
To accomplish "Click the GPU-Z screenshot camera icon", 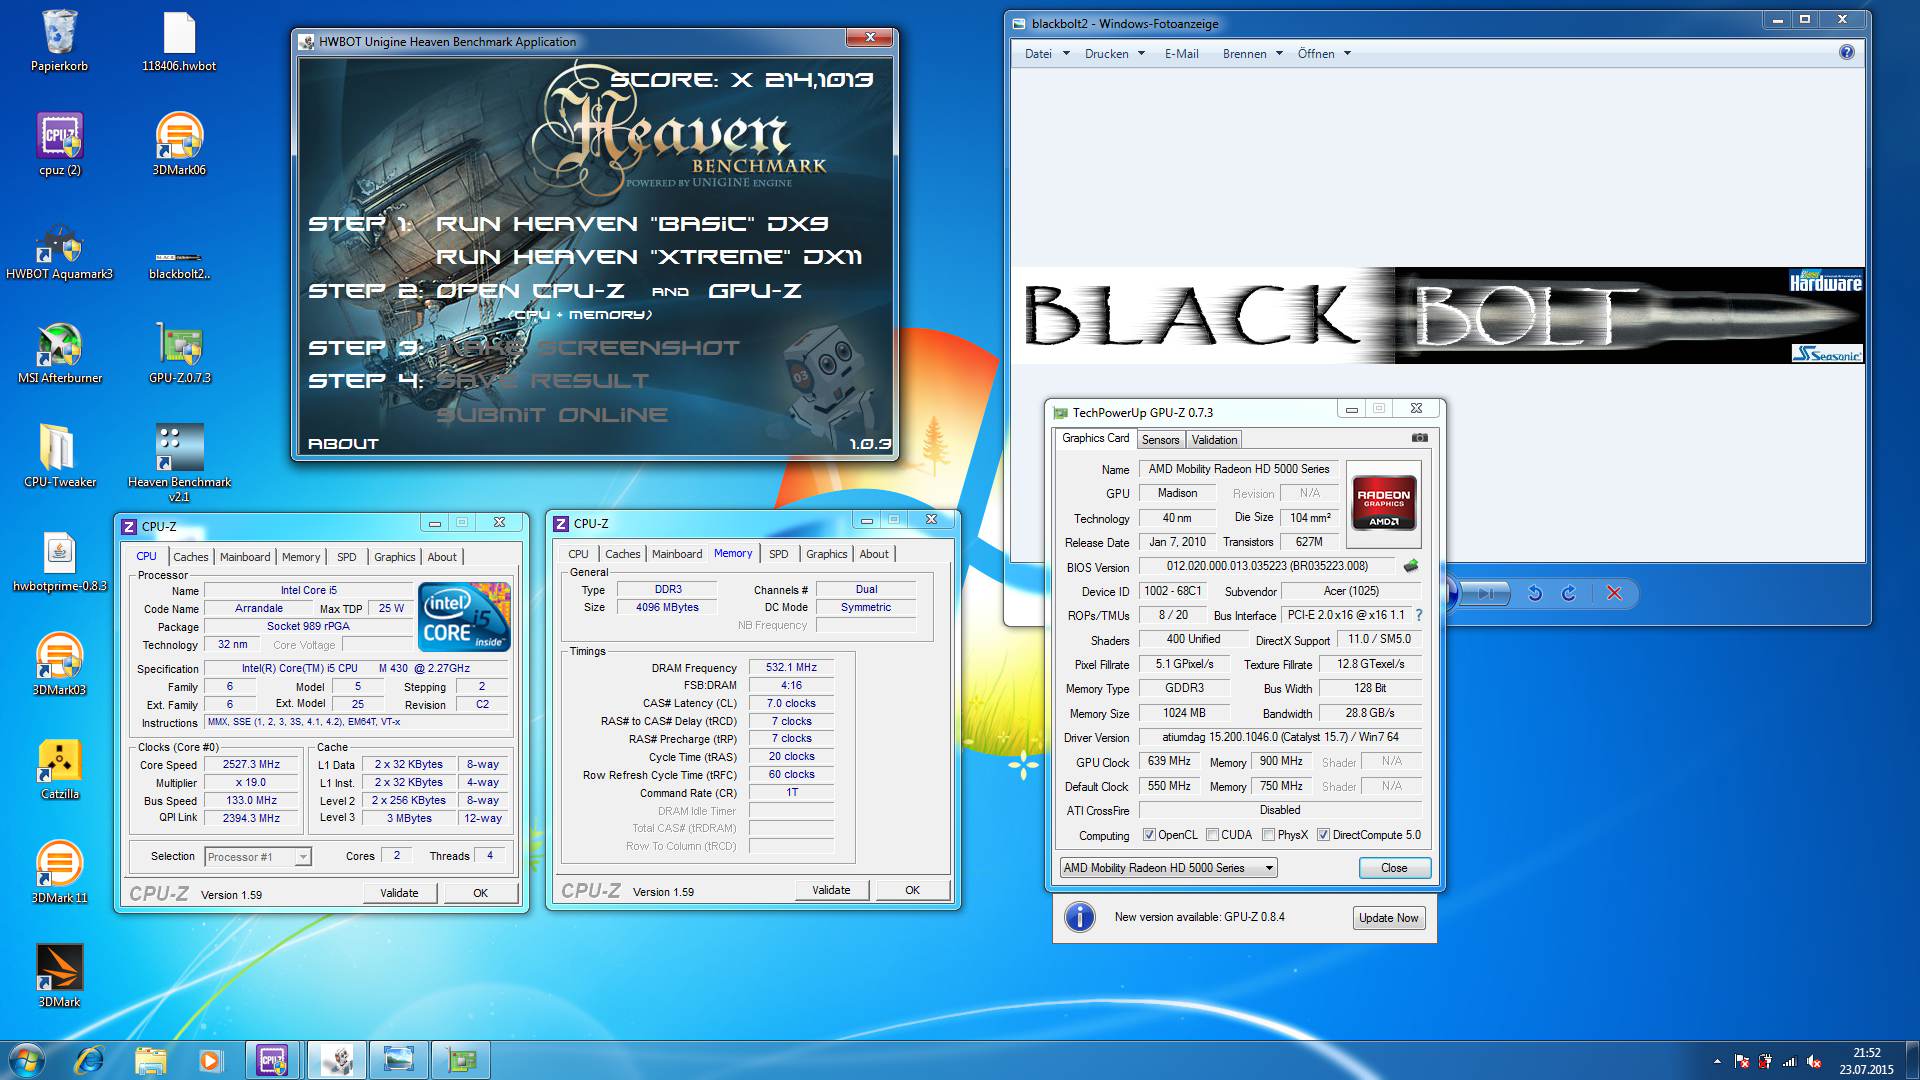I will (x=1419, y=438).
